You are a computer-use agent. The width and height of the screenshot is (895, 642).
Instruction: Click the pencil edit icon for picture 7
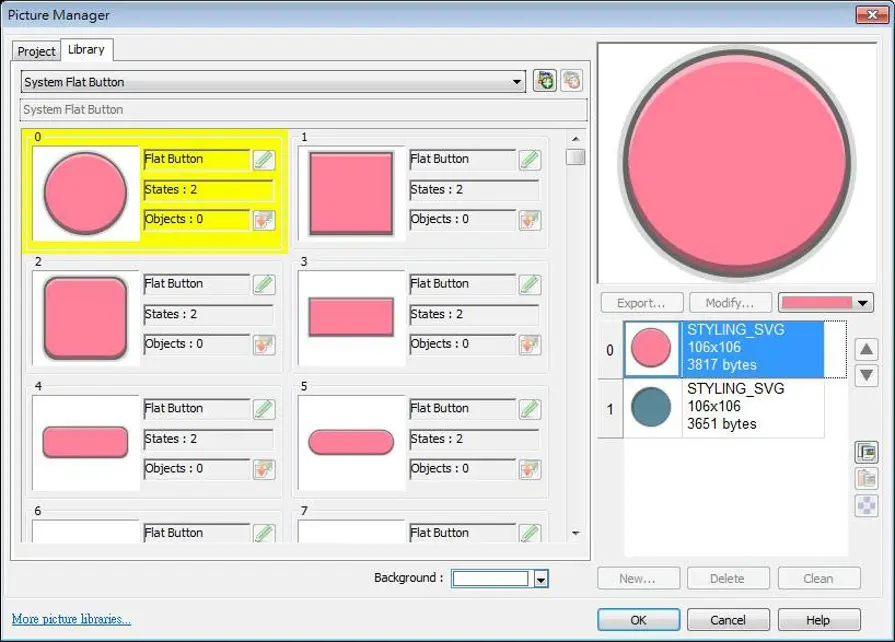[x=530, y=533]
